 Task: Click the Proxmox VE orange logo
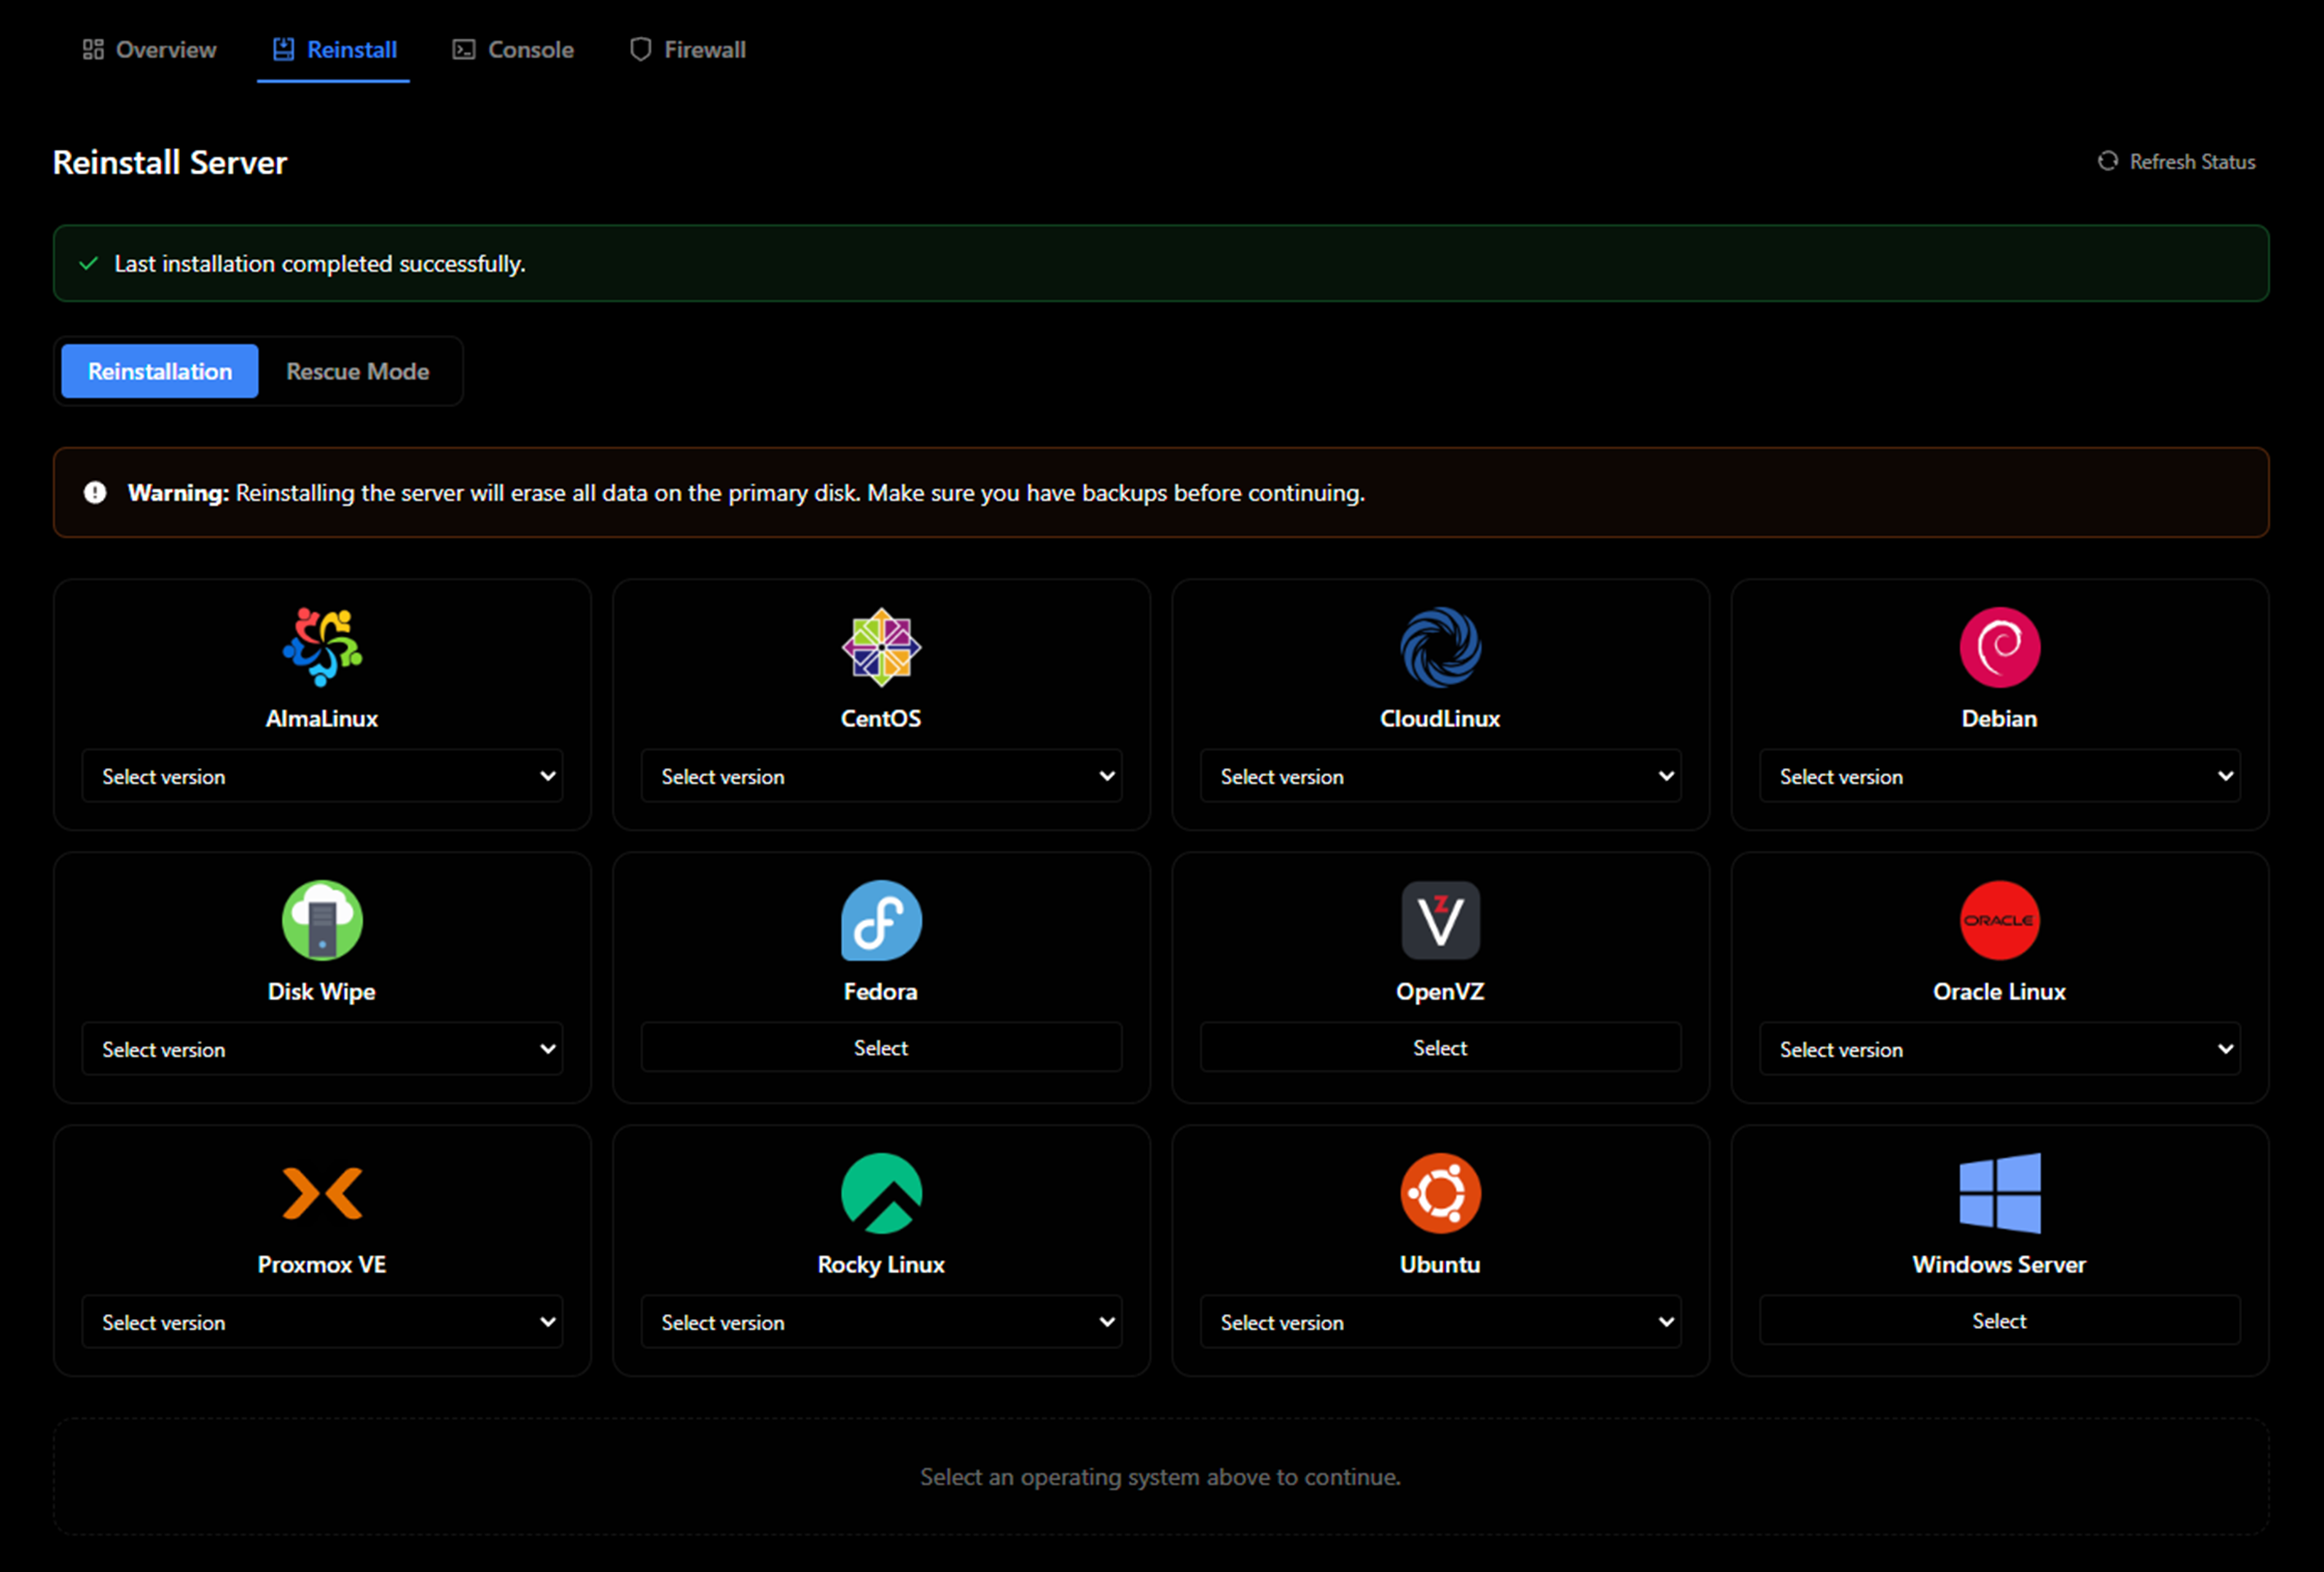coord(322,1193)
